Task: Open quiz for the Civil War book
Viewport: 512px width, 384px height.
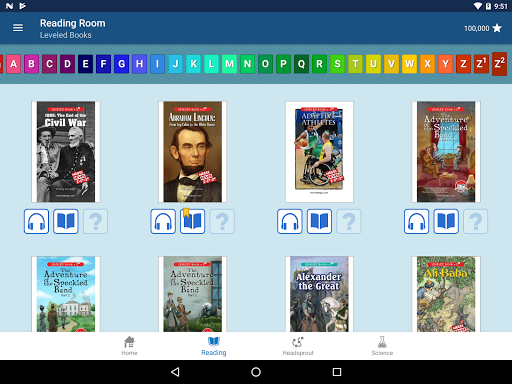Action: click(x=95, y=221)
